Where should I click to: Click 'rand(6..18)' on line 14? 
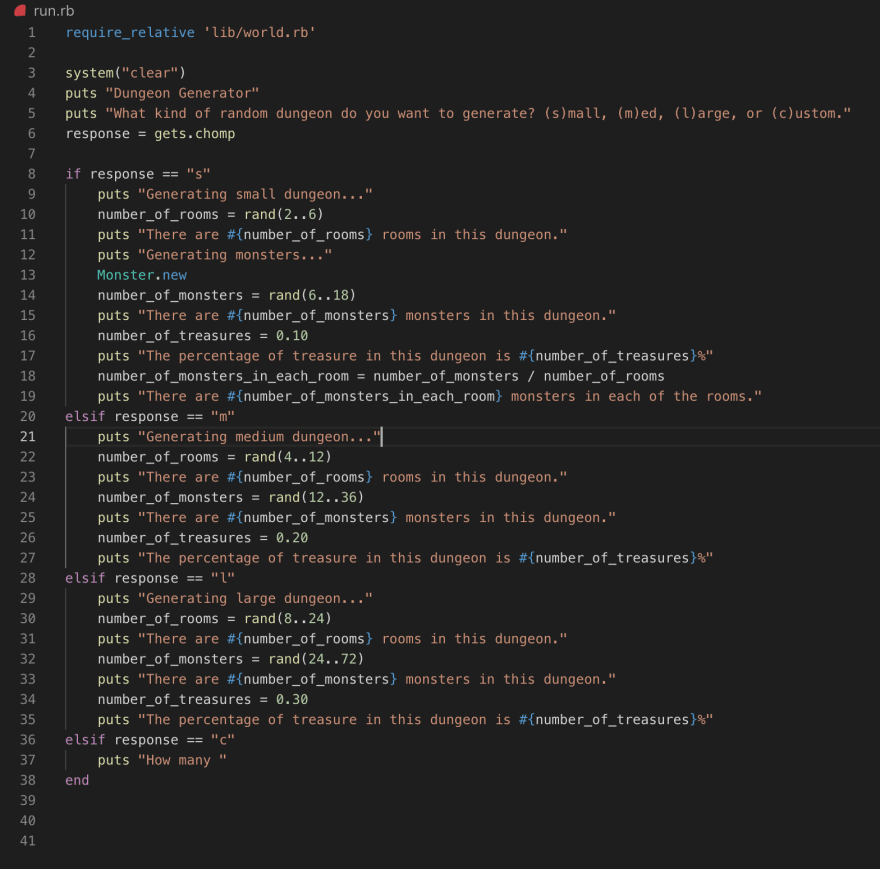tap(312, 295)
